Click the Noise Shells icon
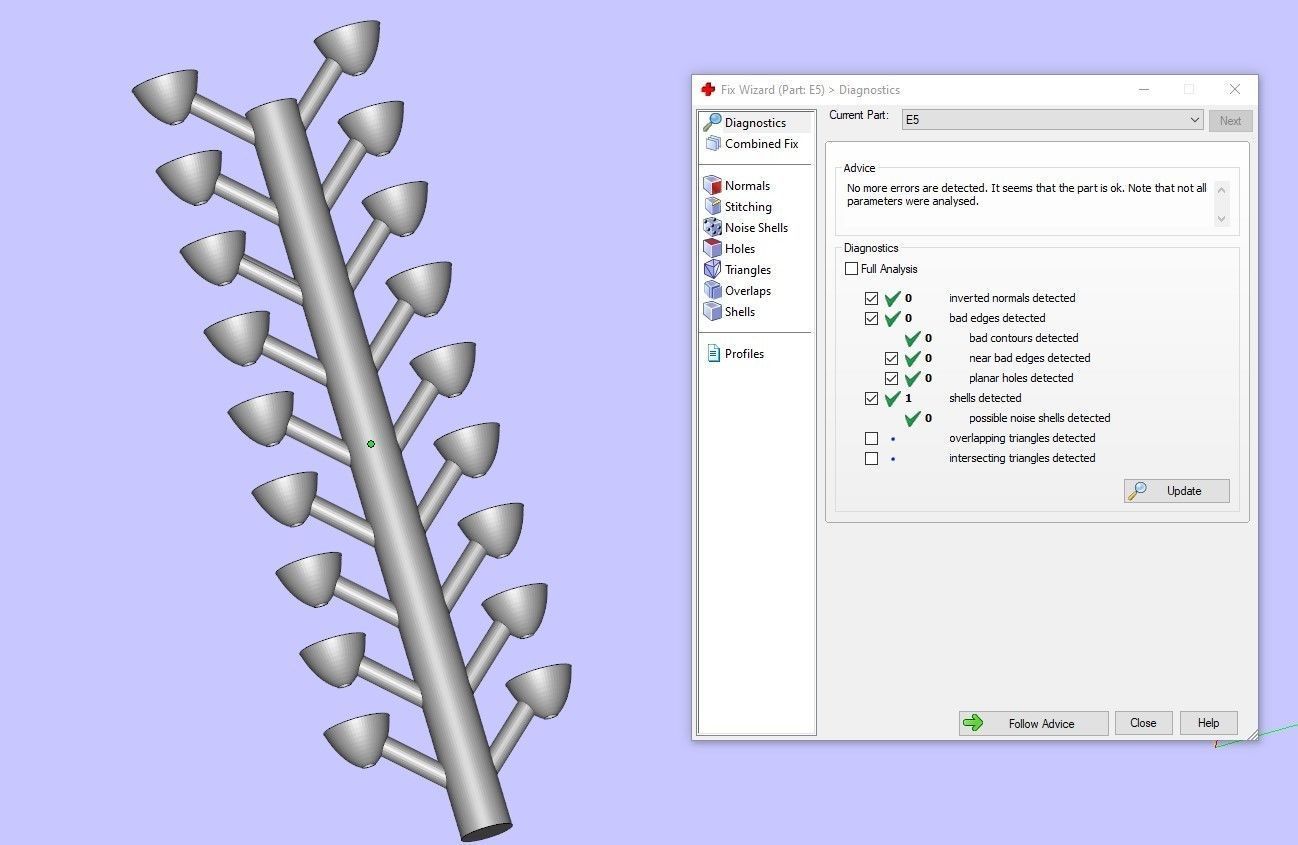Image resolution: width=1298 pixels, height=845 pixels. click(x=712, y=227)
